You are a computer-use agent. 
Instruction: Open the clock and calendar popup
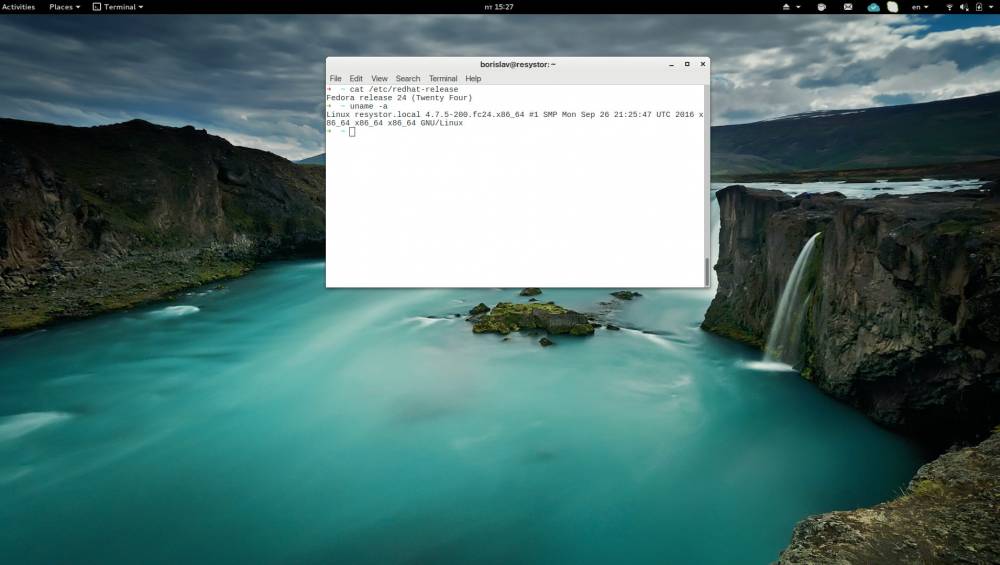pyautogui.click(x=499, y=7)
